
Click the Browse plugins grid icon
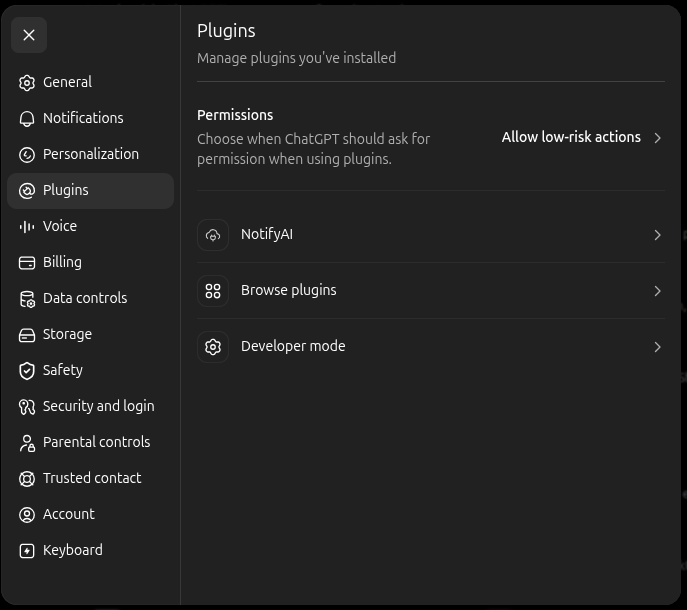213,291
